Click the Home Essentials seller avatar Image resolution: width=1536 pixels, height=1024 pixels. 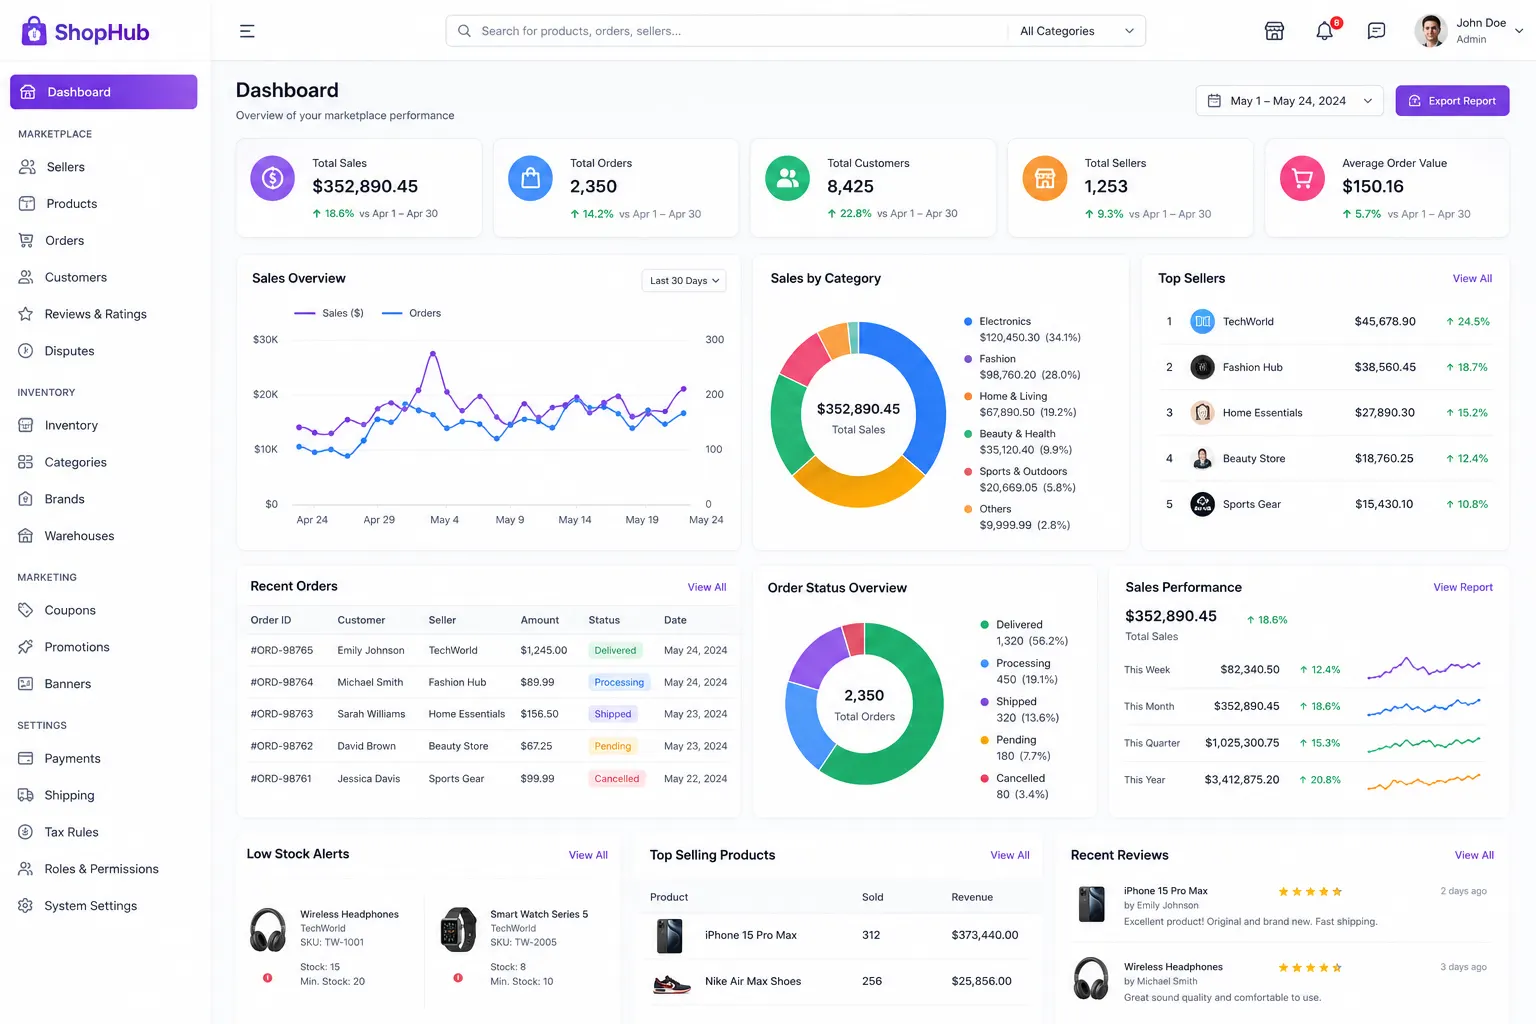[x=1202, y=412]
